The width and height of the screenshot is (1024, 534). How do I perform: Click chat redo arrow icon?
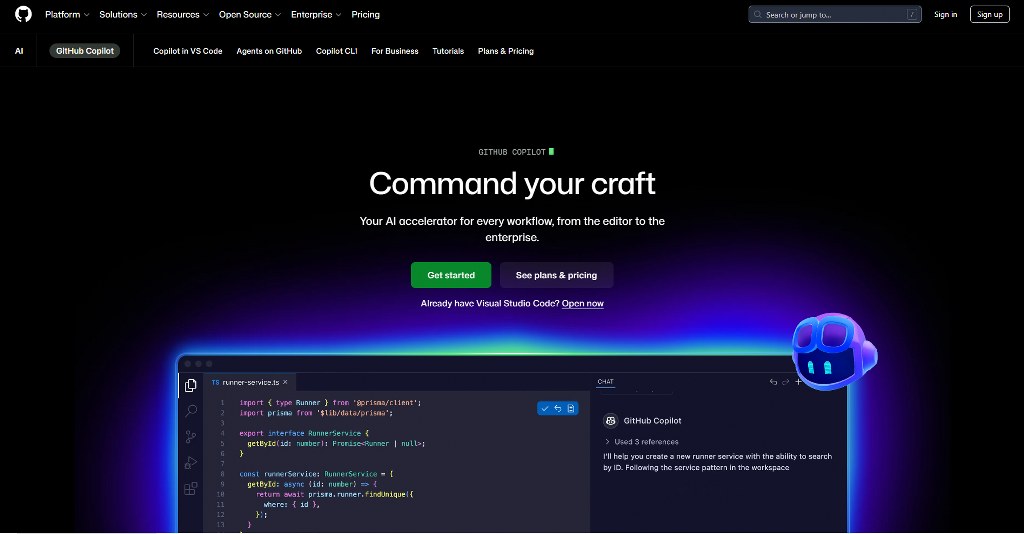click(x=786, y=382)
